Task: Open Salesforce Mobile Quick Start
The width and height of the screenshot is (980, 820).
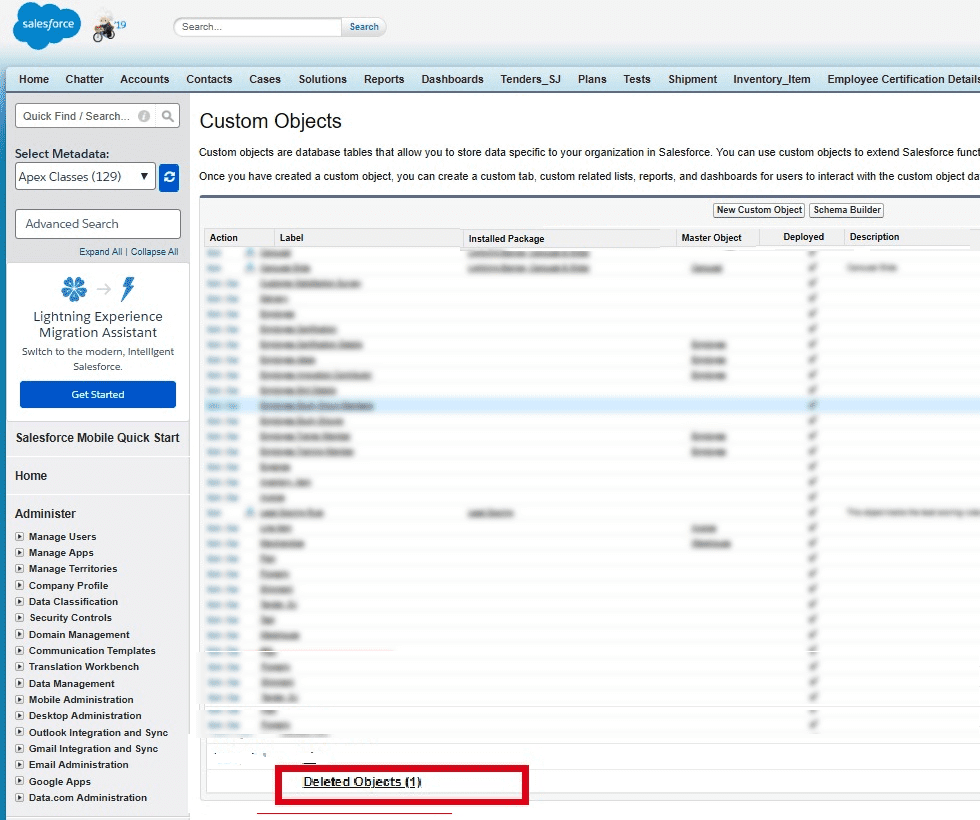Action: [x=98, y=438]
